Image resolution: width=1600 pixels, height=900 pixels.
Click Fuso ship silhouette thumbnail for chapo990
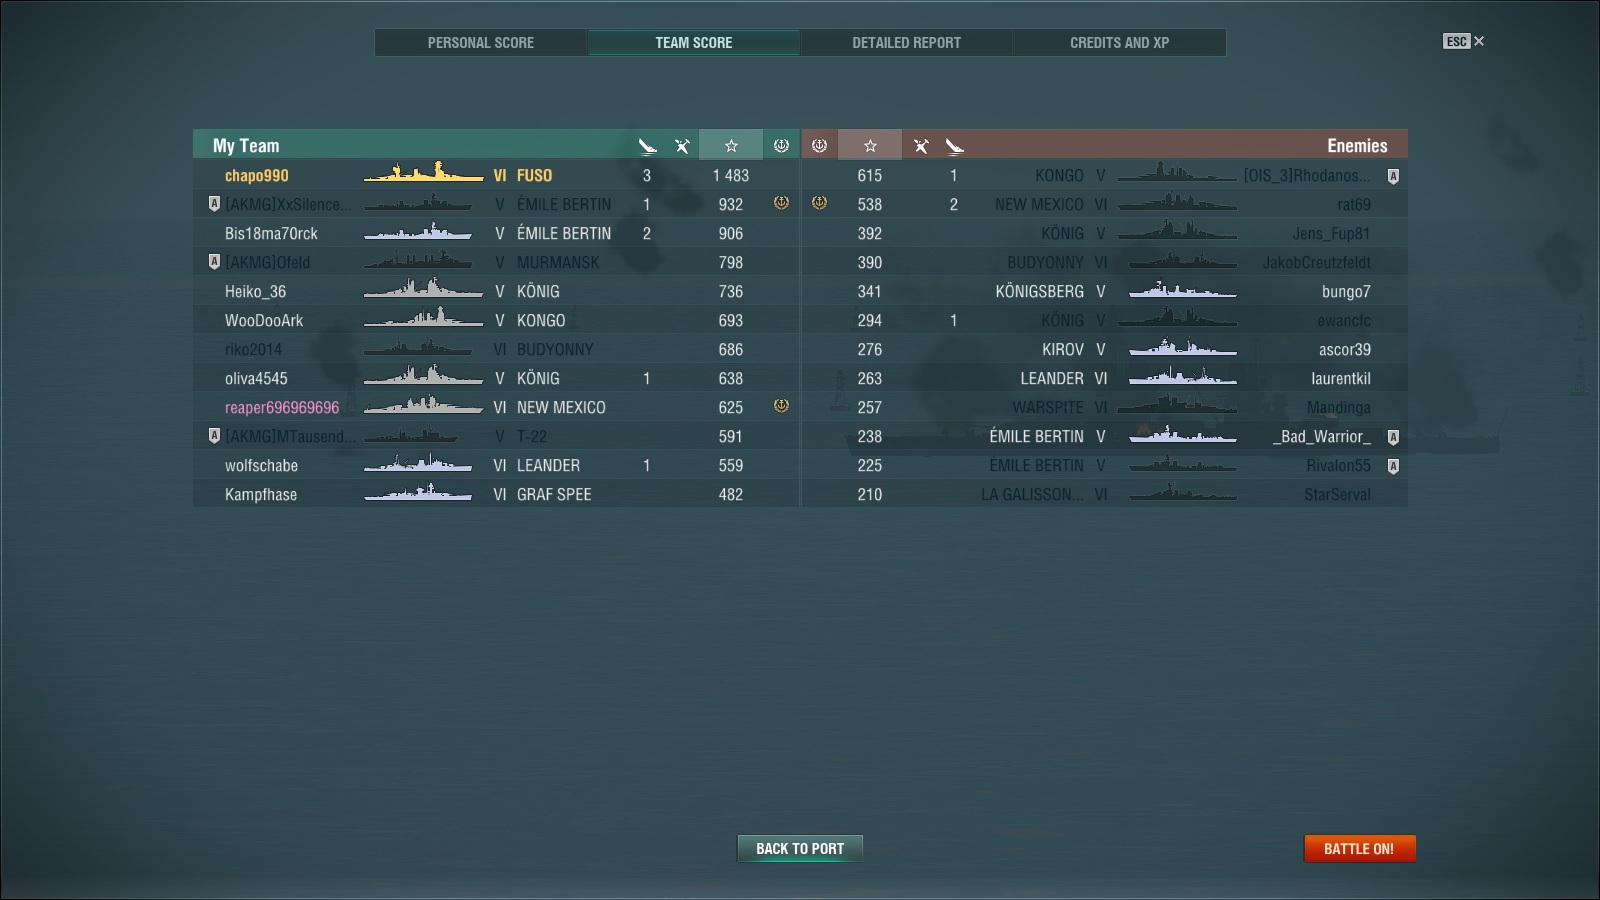click(x=423, y=174)
